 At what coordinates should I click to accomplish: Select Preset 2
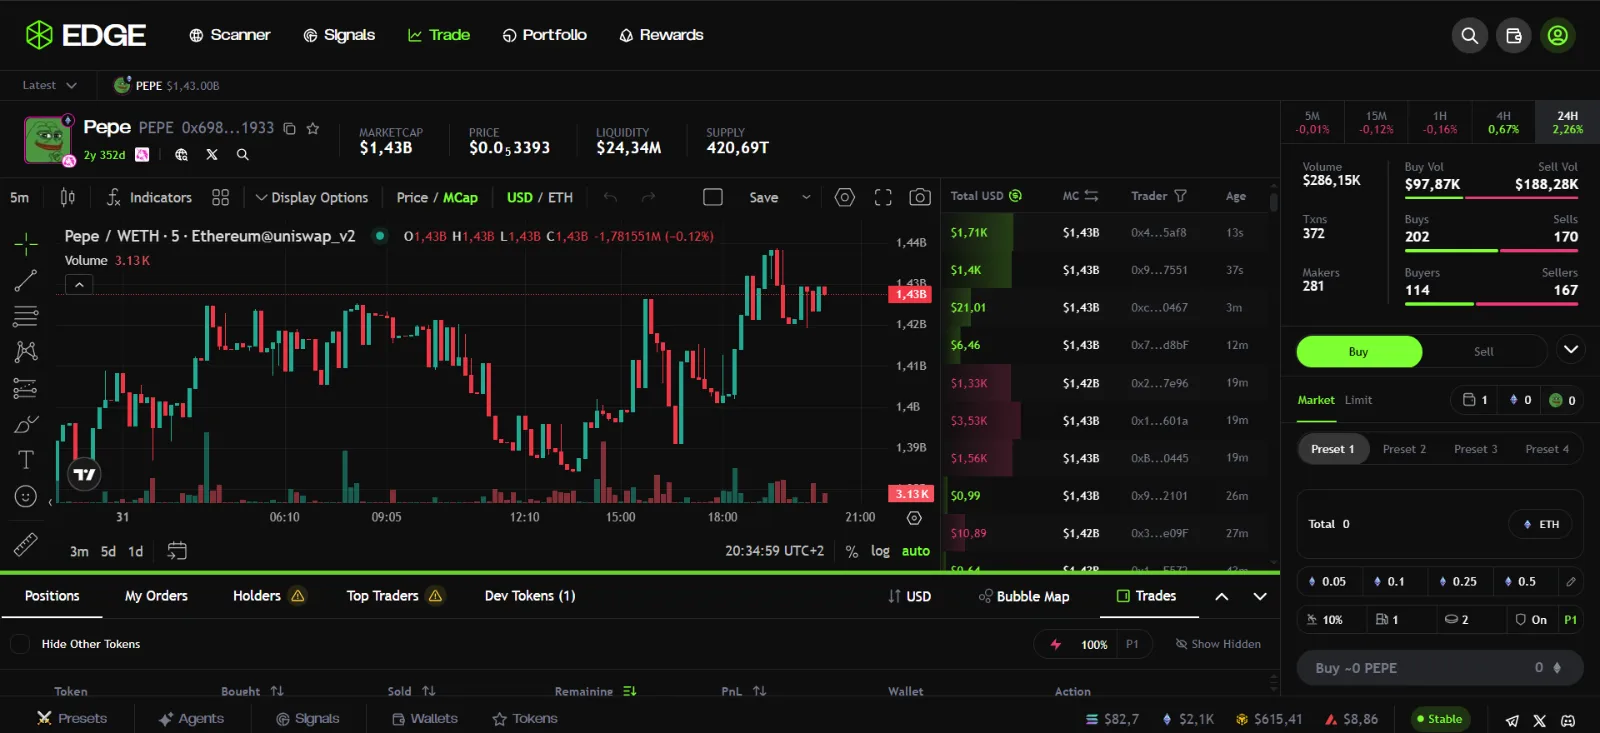[x=1404, y=449]
